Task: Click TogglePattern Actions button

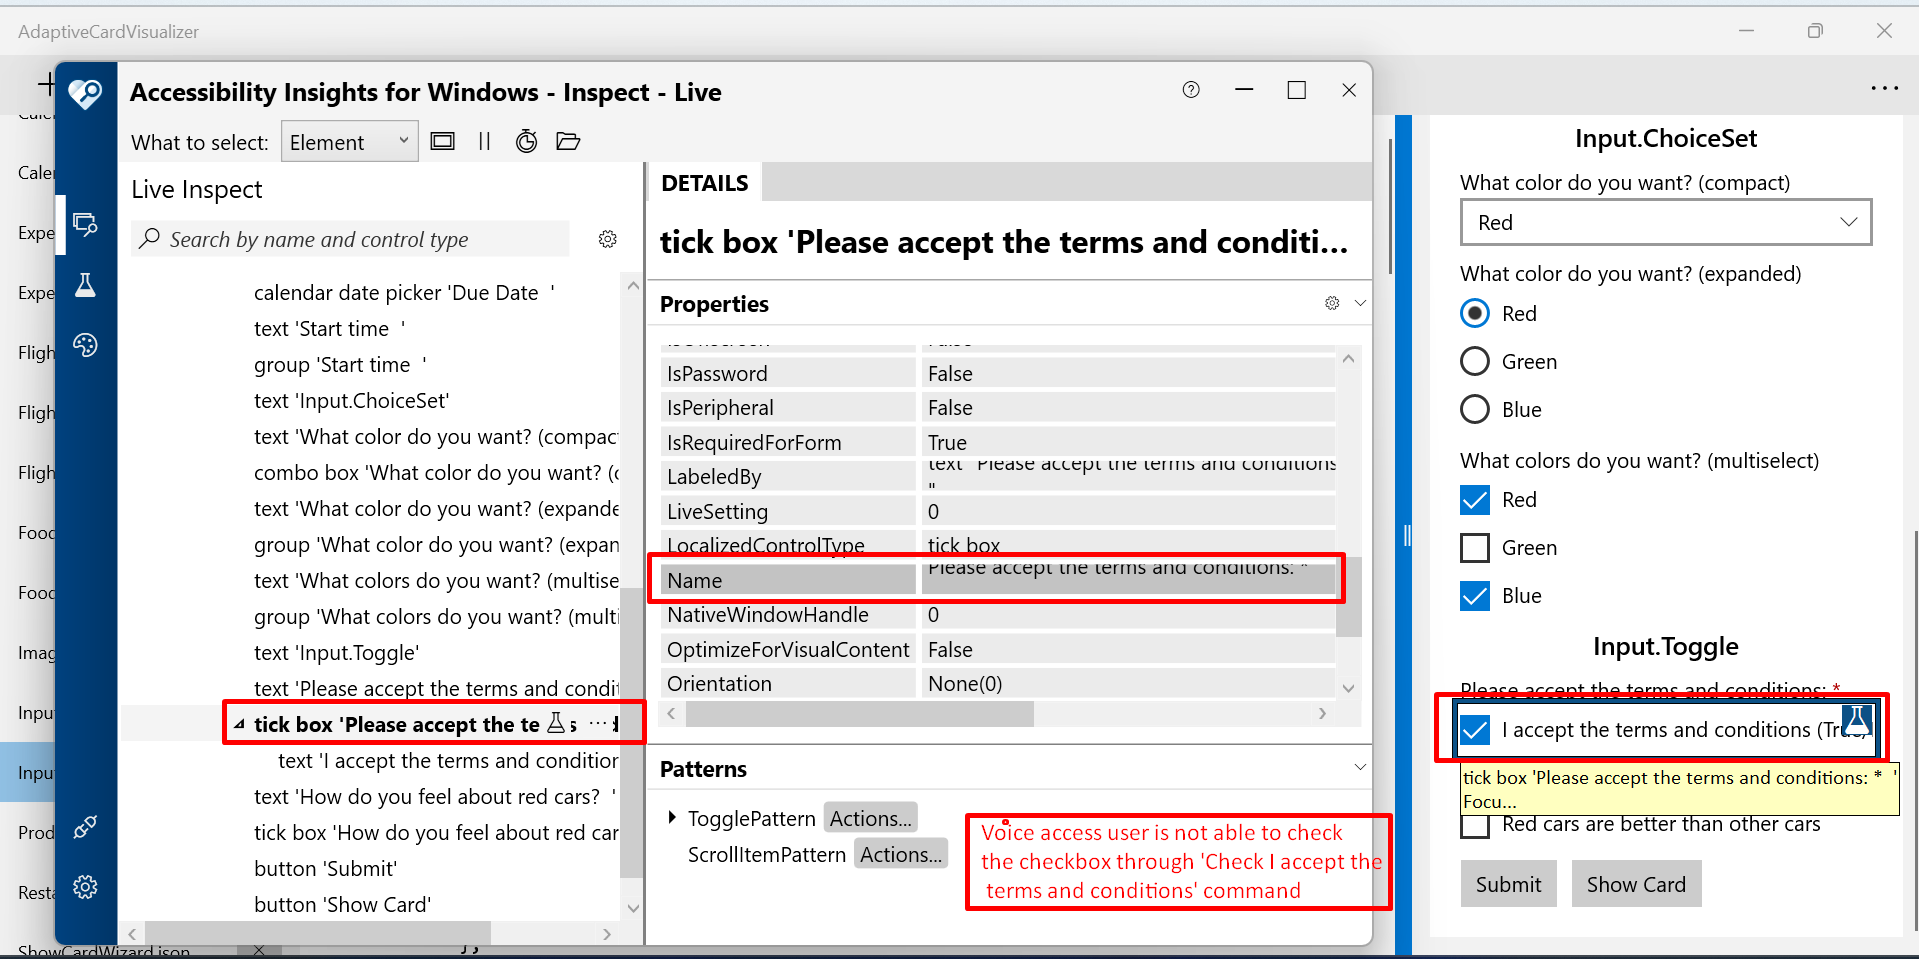Action: 869,817
